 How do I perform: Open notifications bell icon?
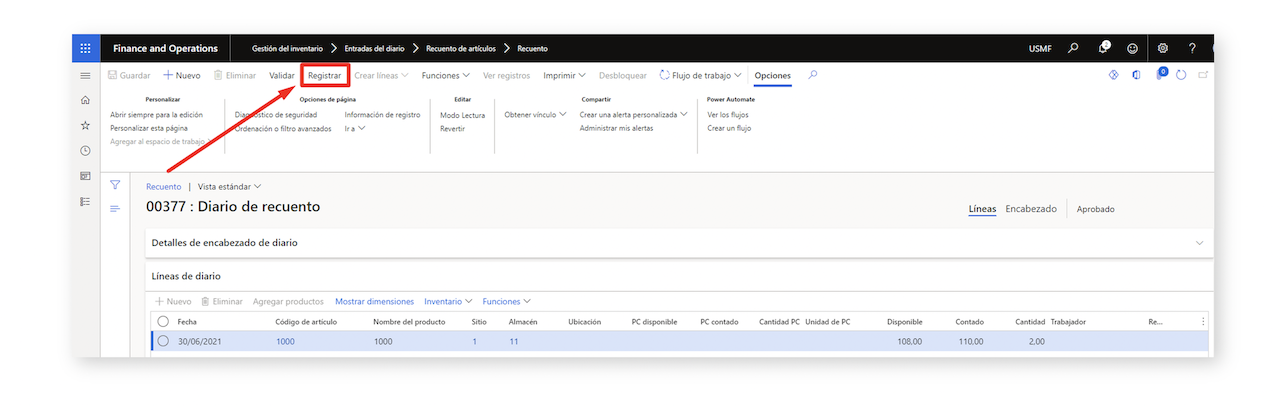(x=1103, y=48)
